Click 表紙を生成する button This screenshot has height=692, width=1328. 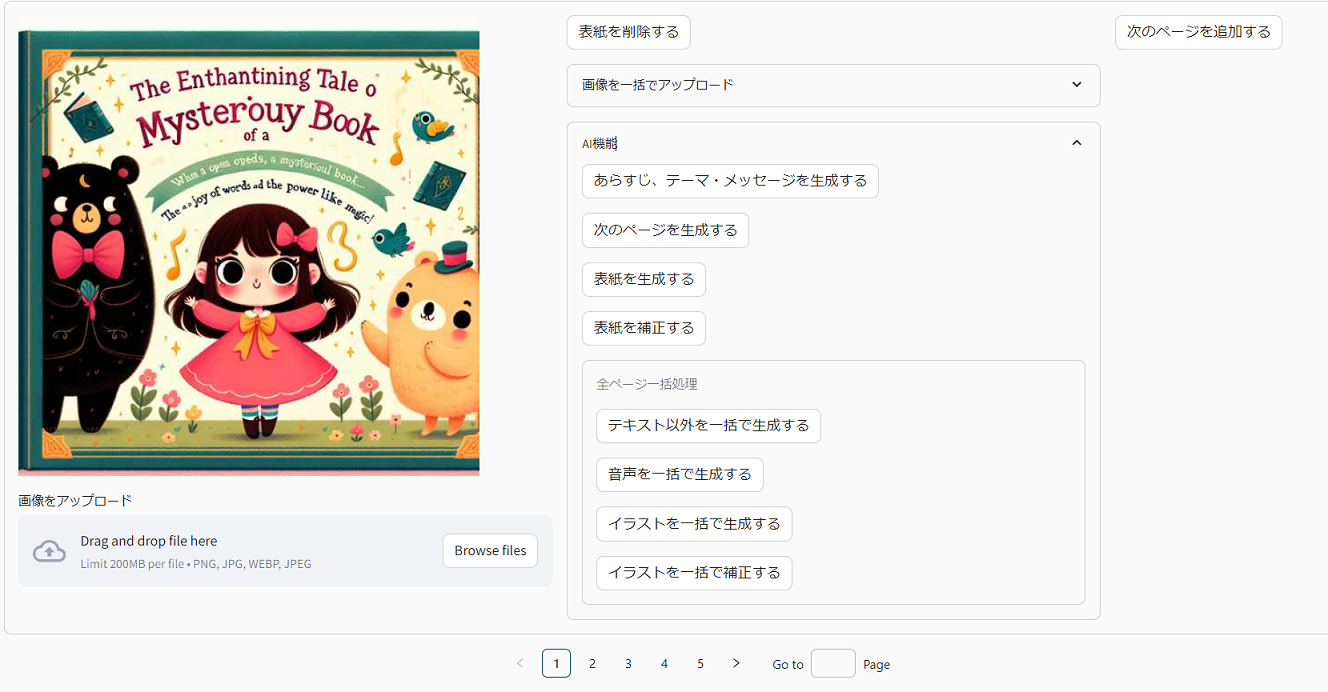[644, 279]
